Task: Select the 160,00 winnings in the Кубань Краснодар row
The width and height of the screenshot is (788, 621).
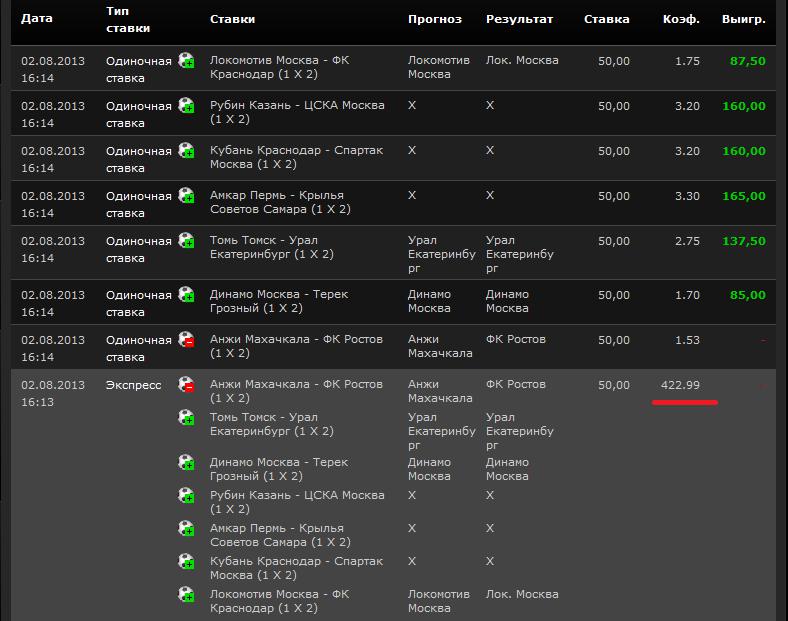Action: (x=744, y=151)
